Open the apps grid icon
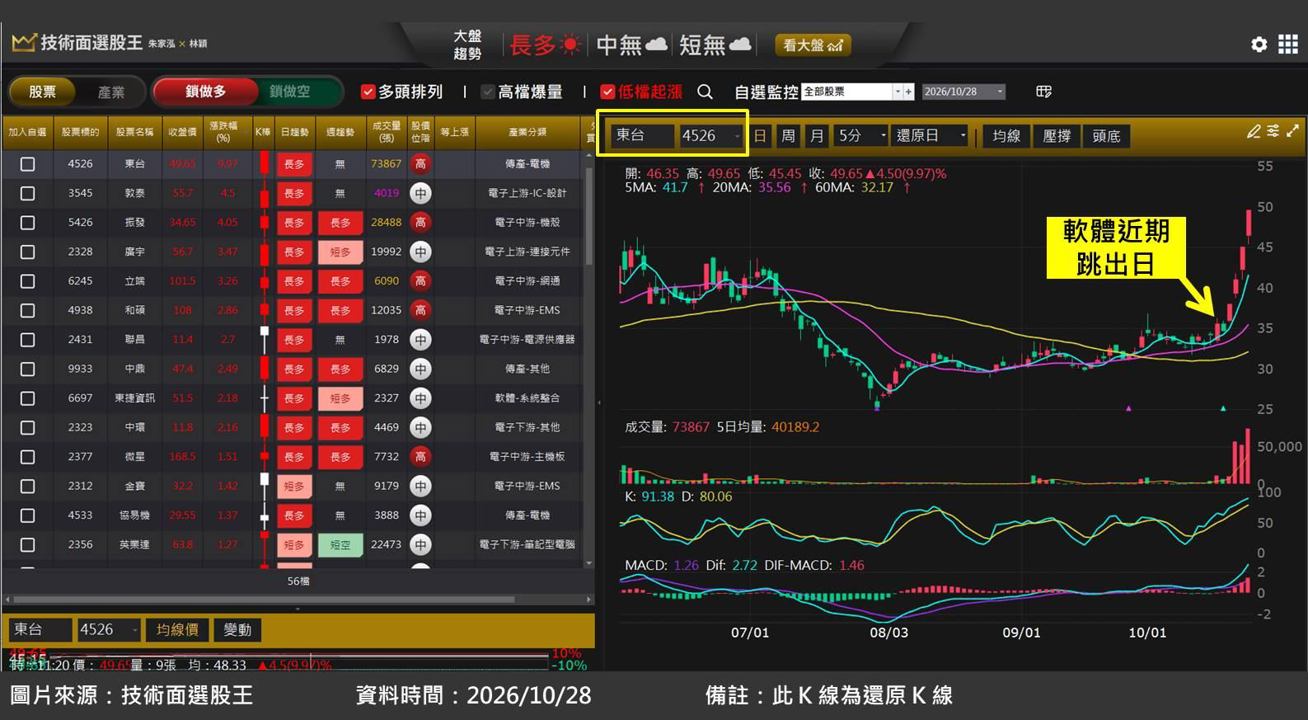The height and width of the screenshot is (720, 1308). [x=1288, y=44]
